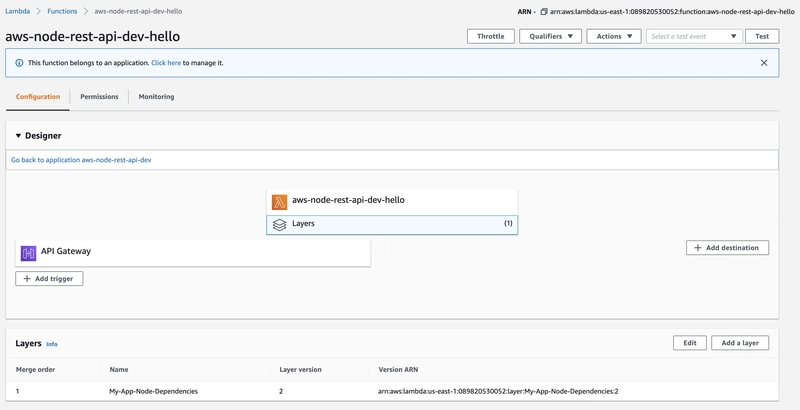Open the Select a test event dropdown
Screen dimensions: 800x410
tap(694, 36)
